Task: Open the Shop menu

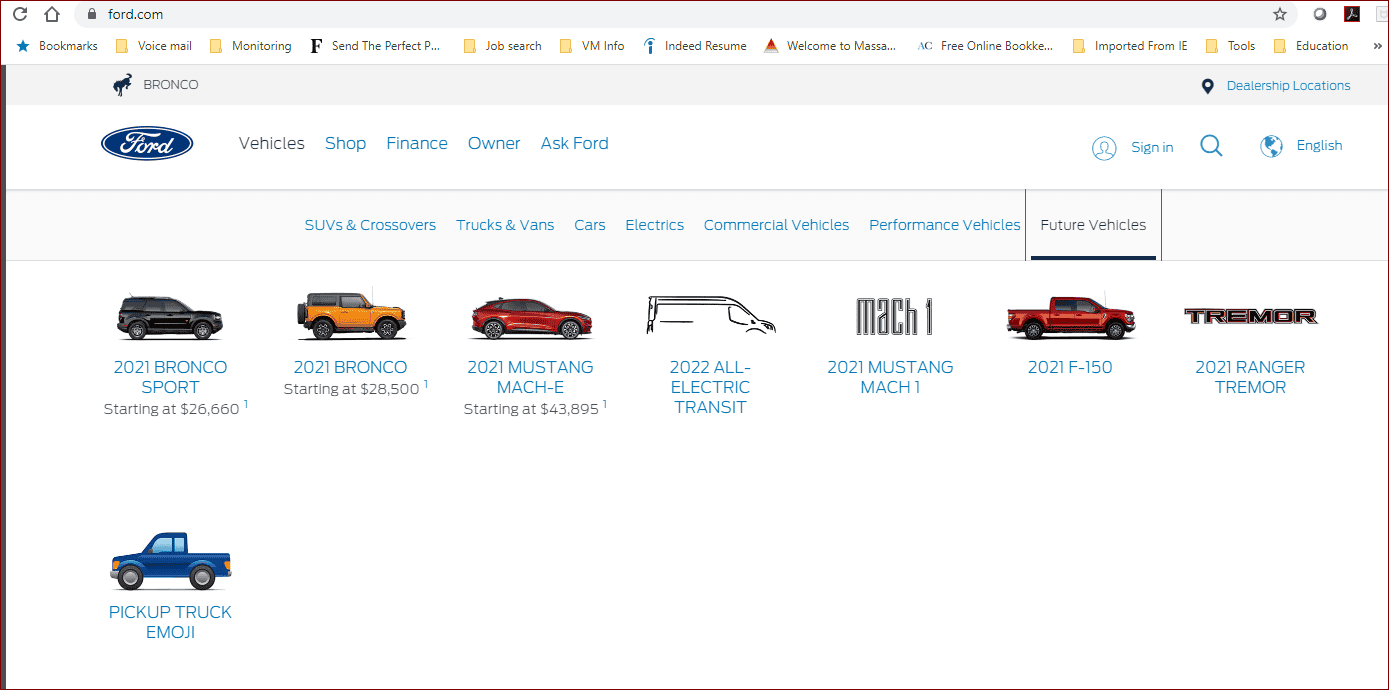Action: tap(345, 143)
